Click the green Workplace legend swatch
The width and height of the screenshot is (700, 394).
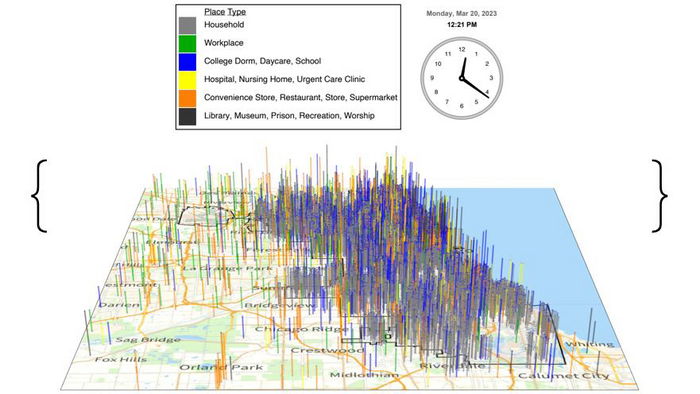(x=187, y=44)
